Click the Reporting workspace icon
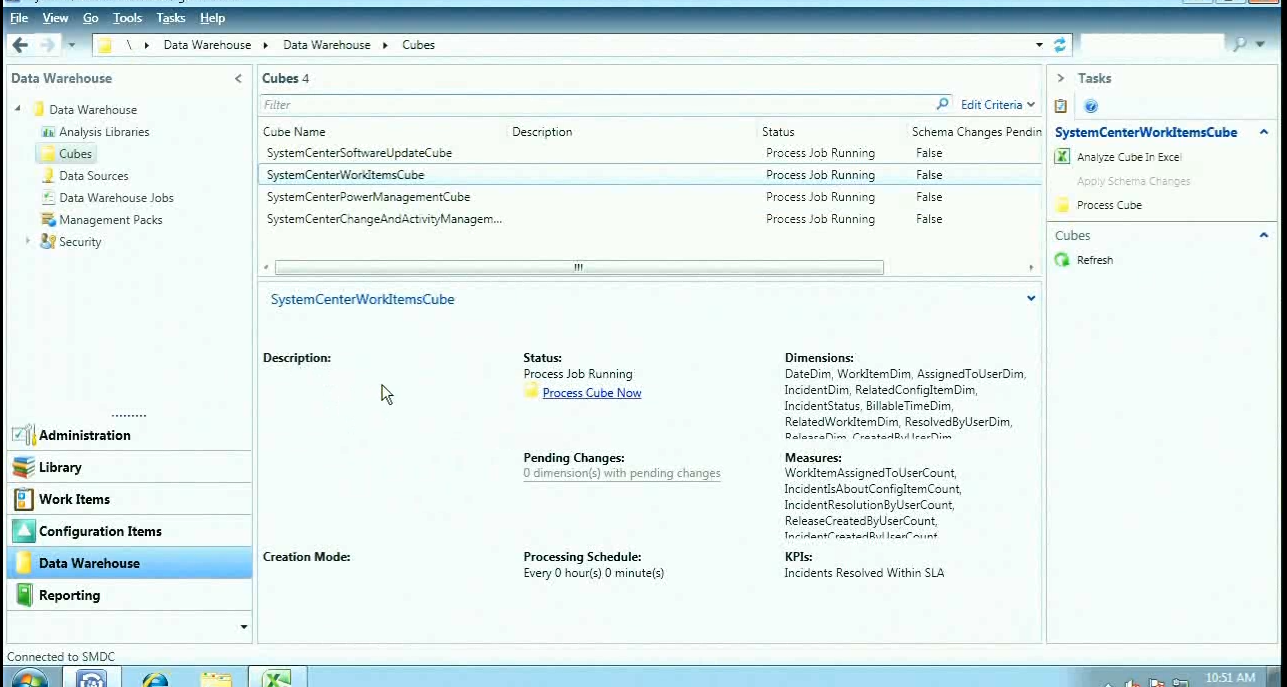 24,595
